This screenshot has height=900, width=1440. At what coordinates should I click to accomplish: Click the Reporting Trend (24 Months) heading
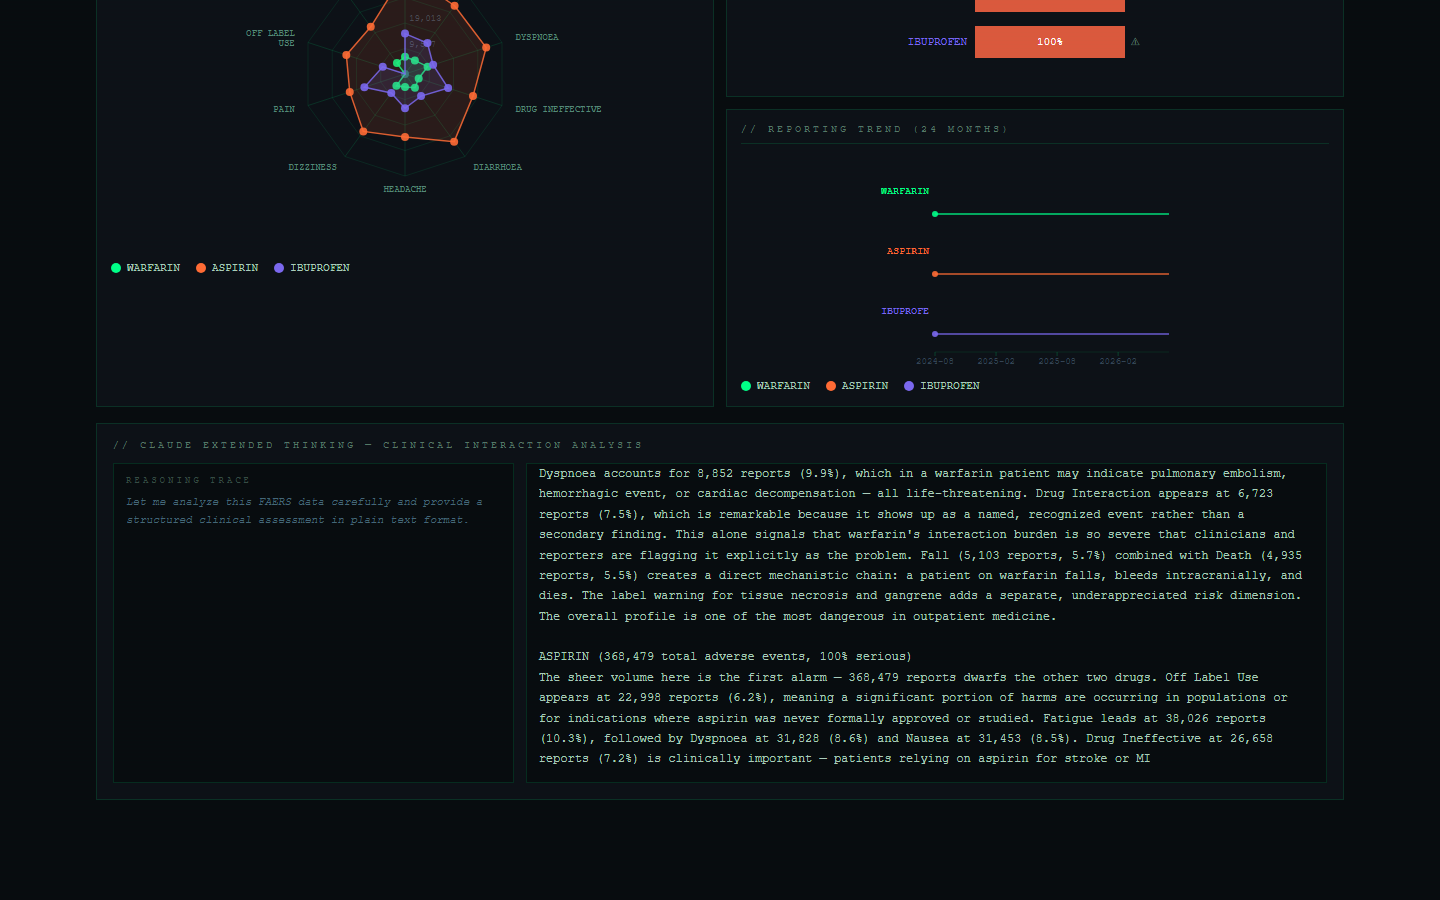pos(875,129)
